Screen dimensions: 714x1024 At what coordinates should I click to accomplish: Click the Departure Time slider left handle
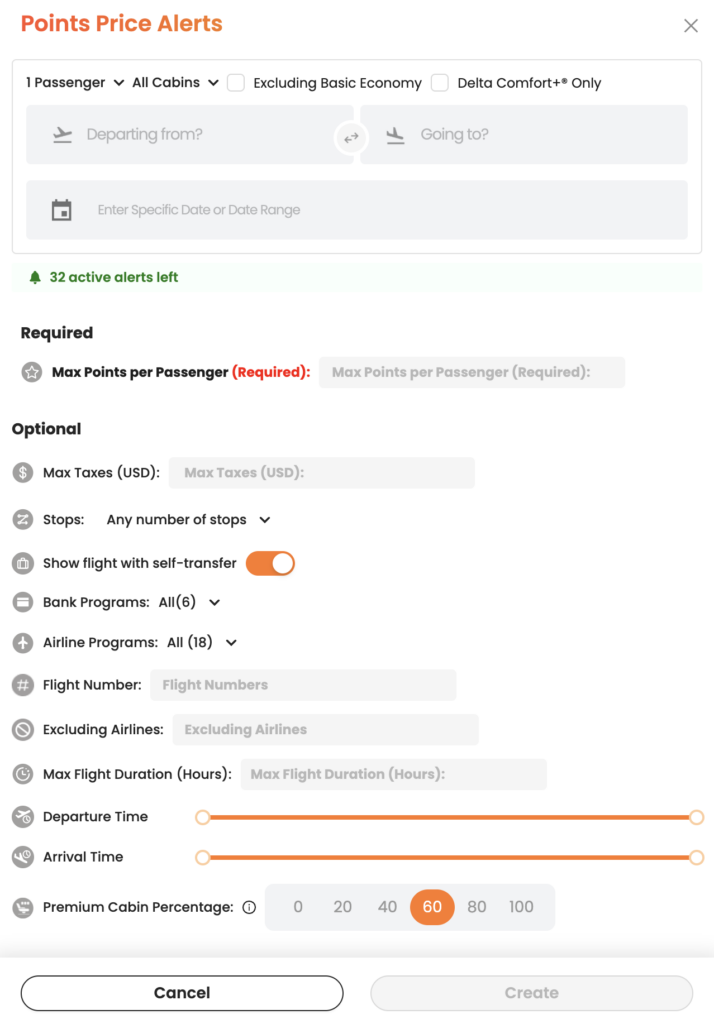point(203,817)
